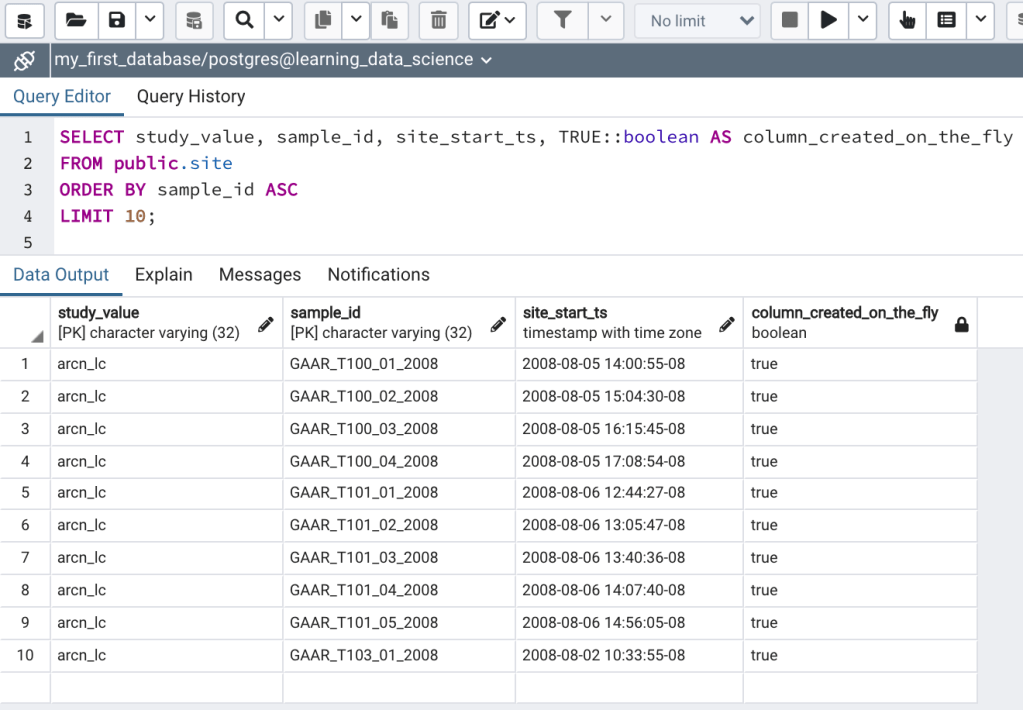1023x710 pixels.
Task: Click the Open File folder icon
Action: click(76, 20)
